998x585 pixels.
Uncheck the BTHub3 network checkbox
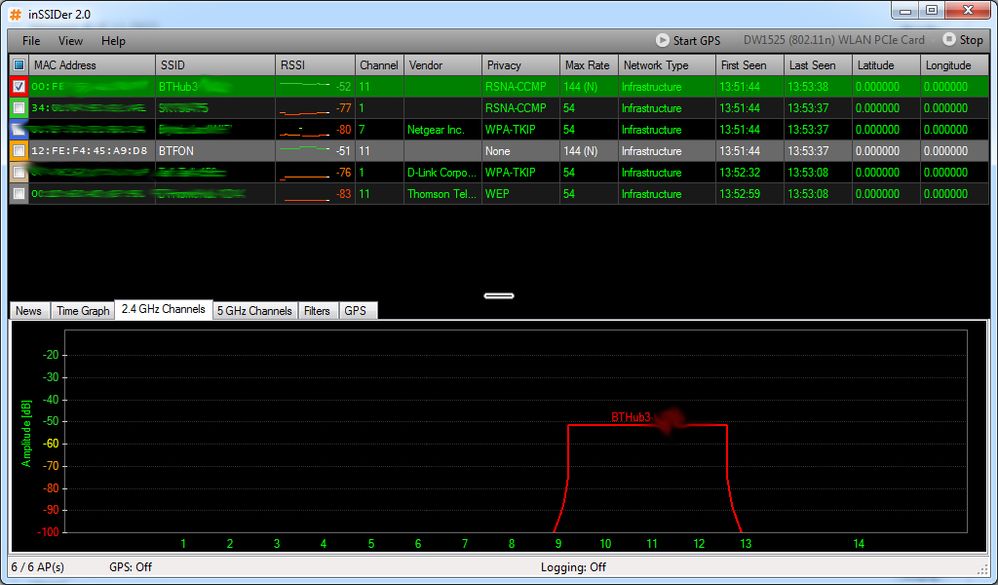coord(19,87)
